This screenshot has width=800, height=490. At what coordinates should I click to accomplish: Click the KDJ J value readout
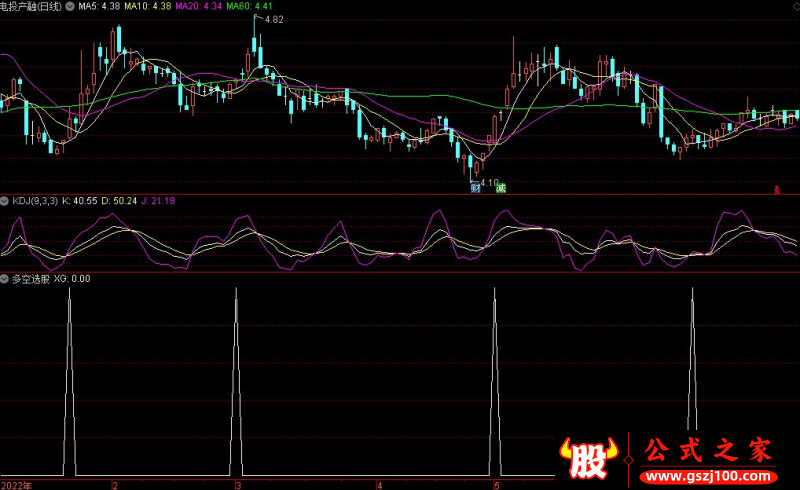[x=158, y=201]
